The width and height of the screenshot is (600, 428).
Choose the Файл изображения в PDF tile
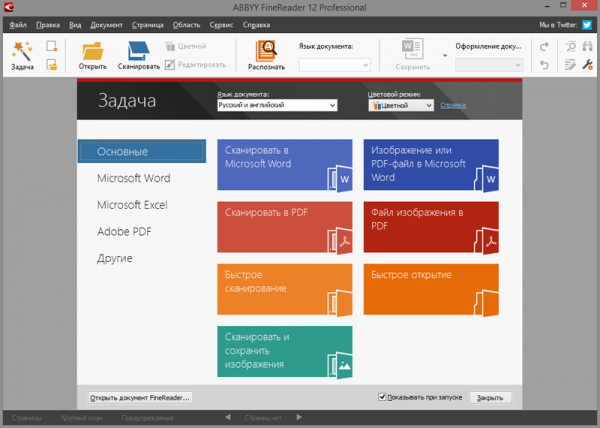pyautogui.click(x=430, y=226)
